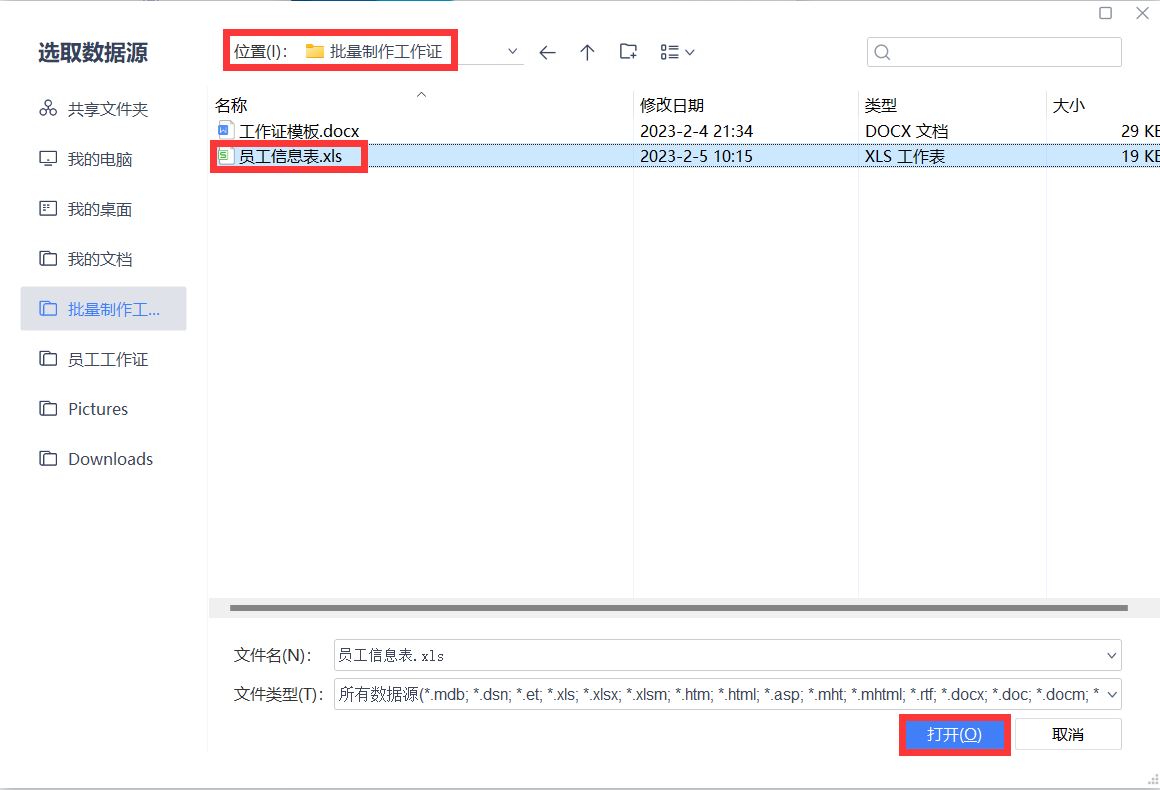Expand the location path dropdown arrow
Image resolution: width=1160 pixels, height=790 pixels.
512,51
